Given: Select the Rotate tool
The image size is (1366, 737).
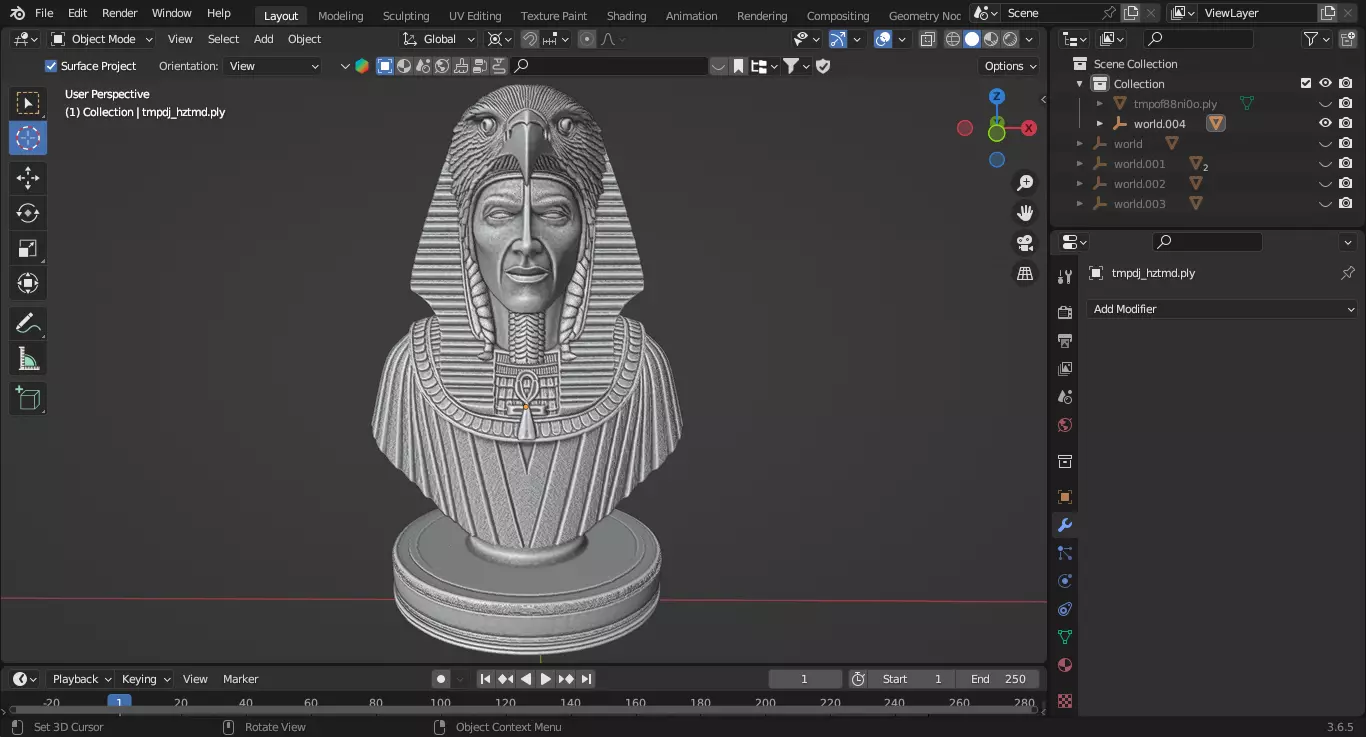Looking at the screenshot, I should coord(28,213).
